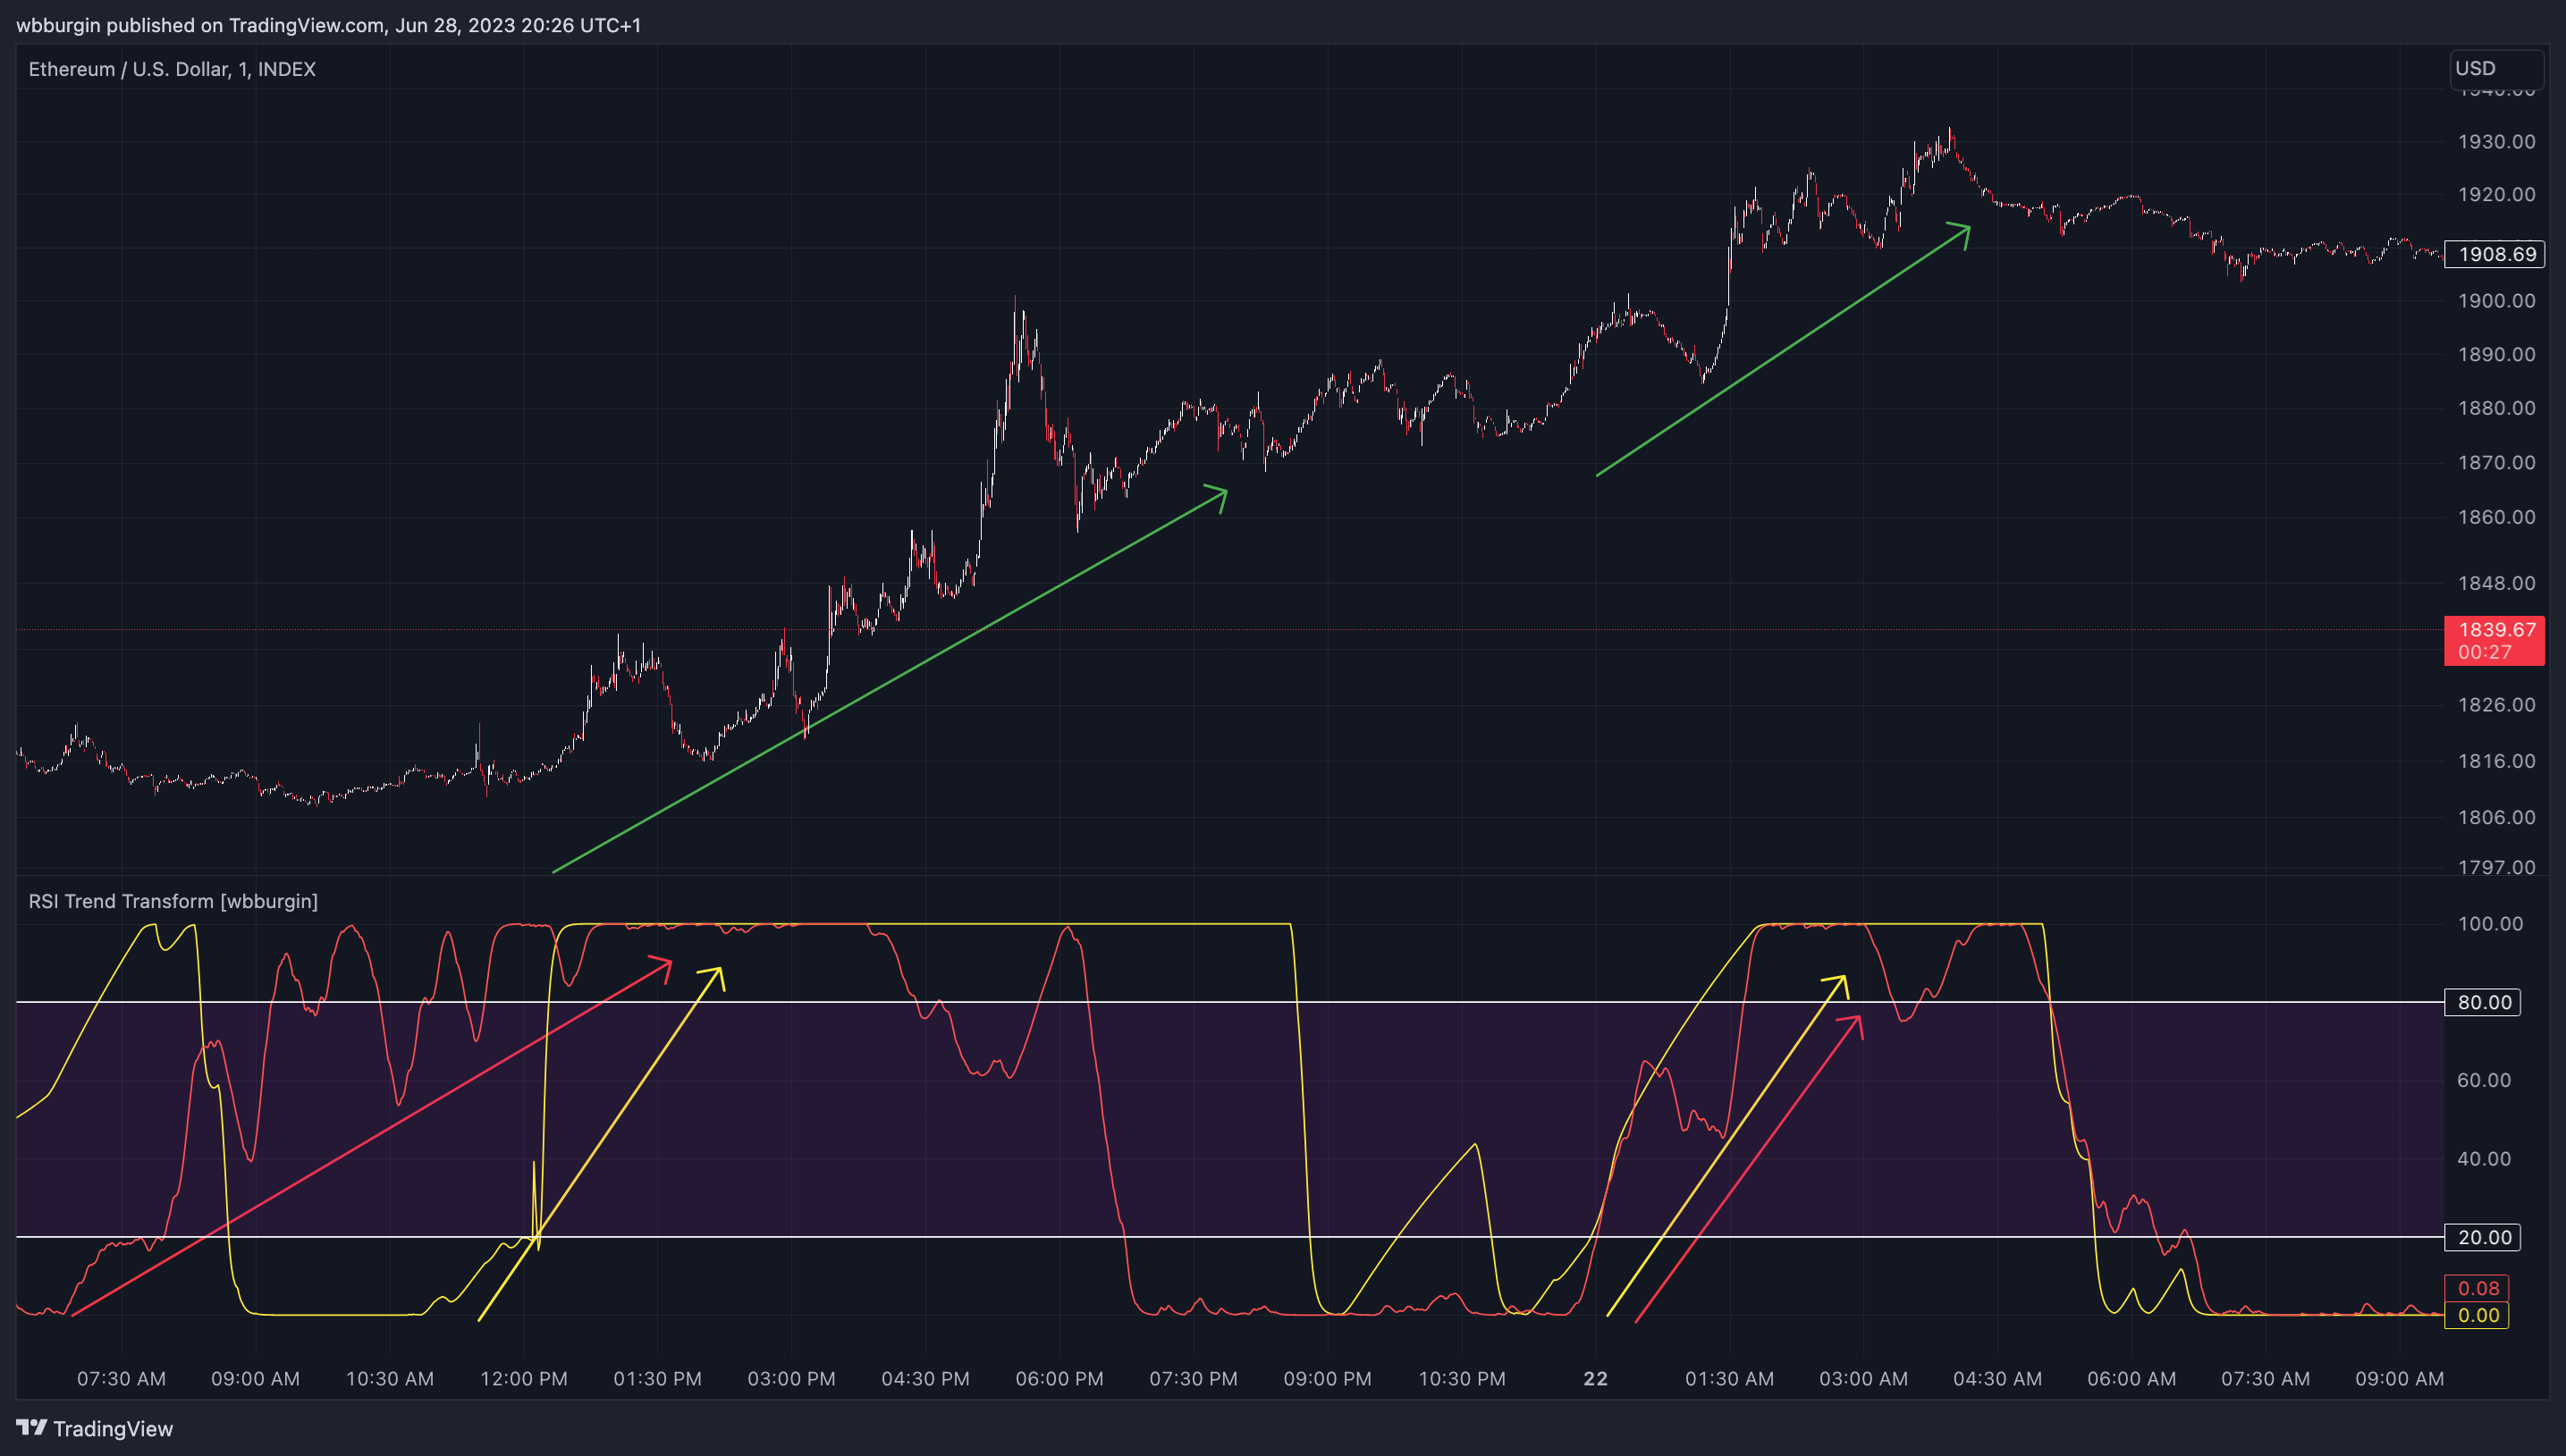Click the red 1839.67 current price label
2566x1456 pixels.
click(x=2494, y=640)
